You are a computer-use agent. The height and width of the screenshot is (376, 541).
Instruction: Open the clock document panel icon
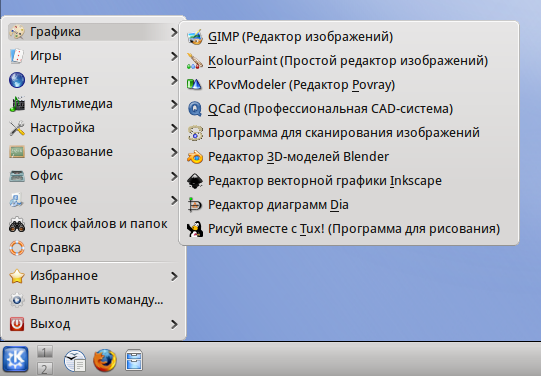pos(75,360)
